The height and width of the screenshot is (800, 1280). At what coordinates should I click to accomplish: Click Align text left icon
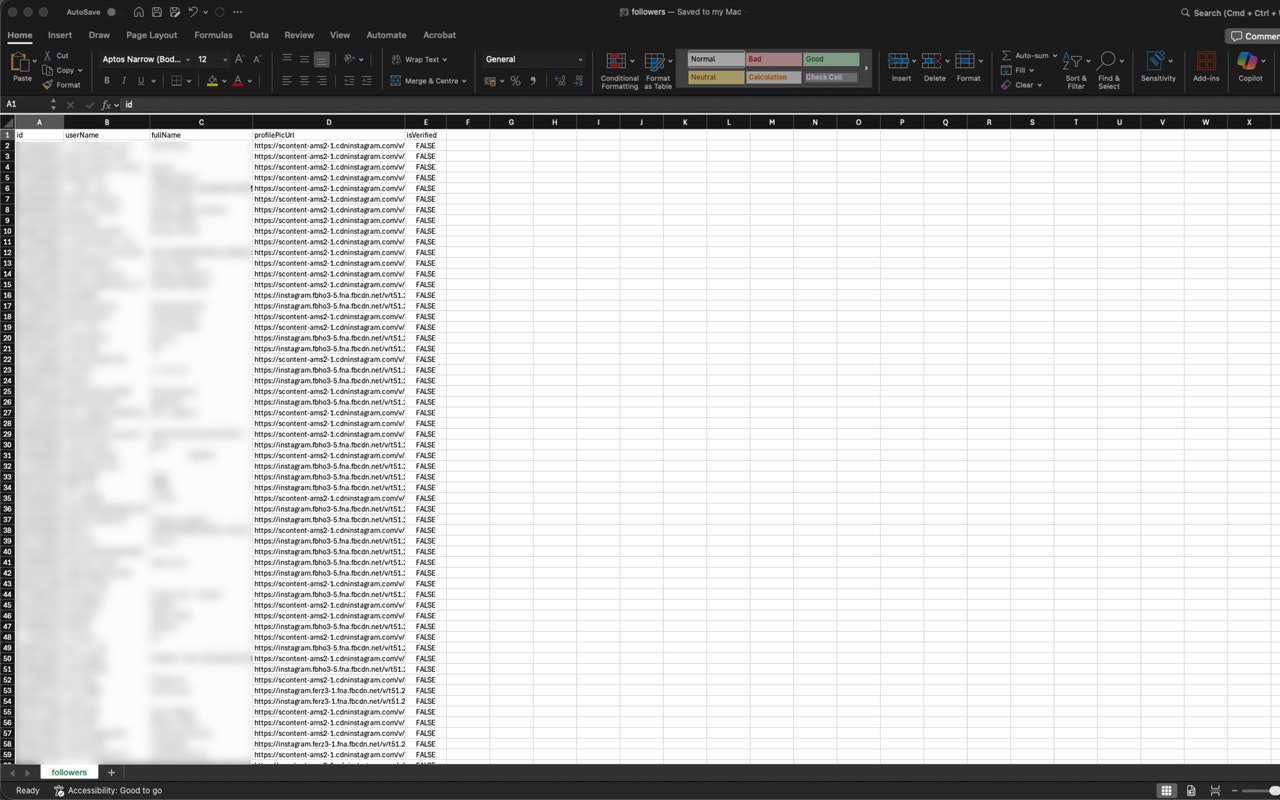pyautogui.click(x=287, y=81)
